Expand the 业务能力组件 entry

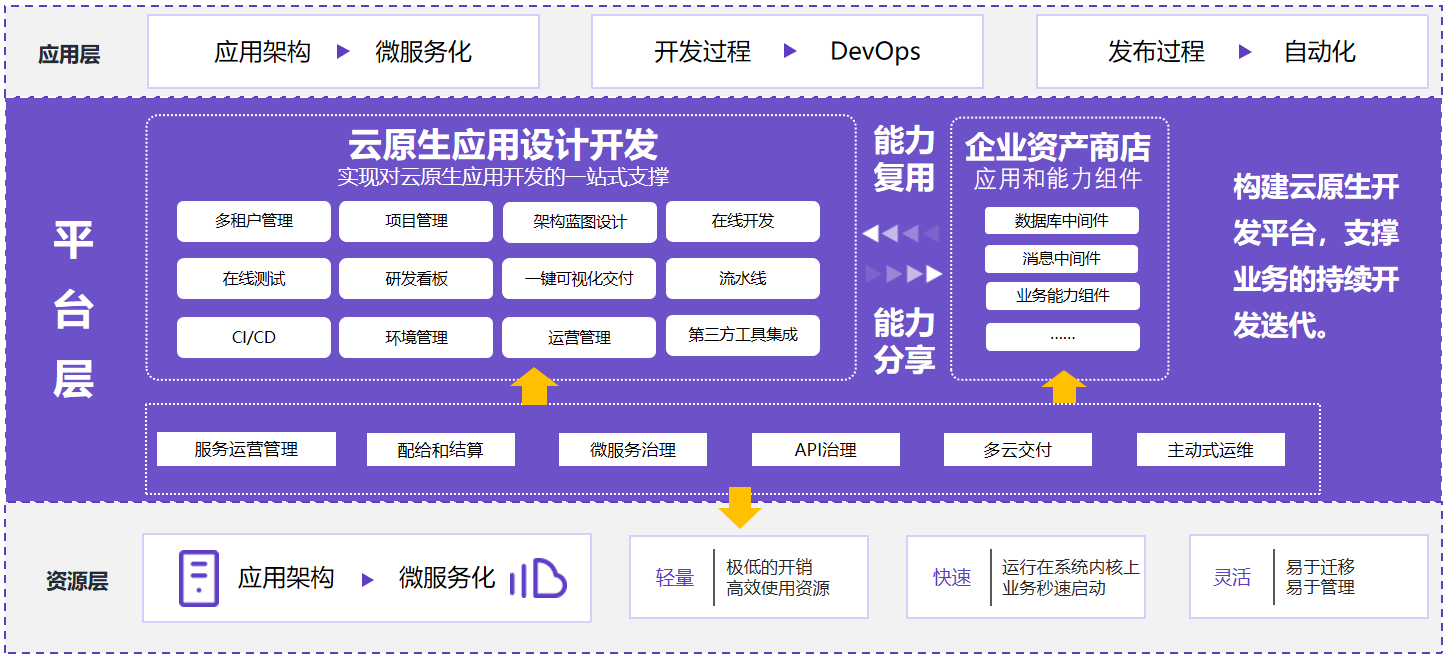coord(1062,295)
